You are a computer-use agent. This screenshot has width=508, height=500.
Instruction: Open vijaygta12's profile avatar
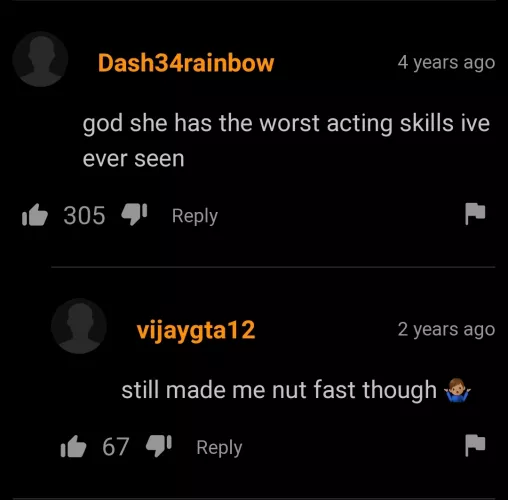pos(79,326)
